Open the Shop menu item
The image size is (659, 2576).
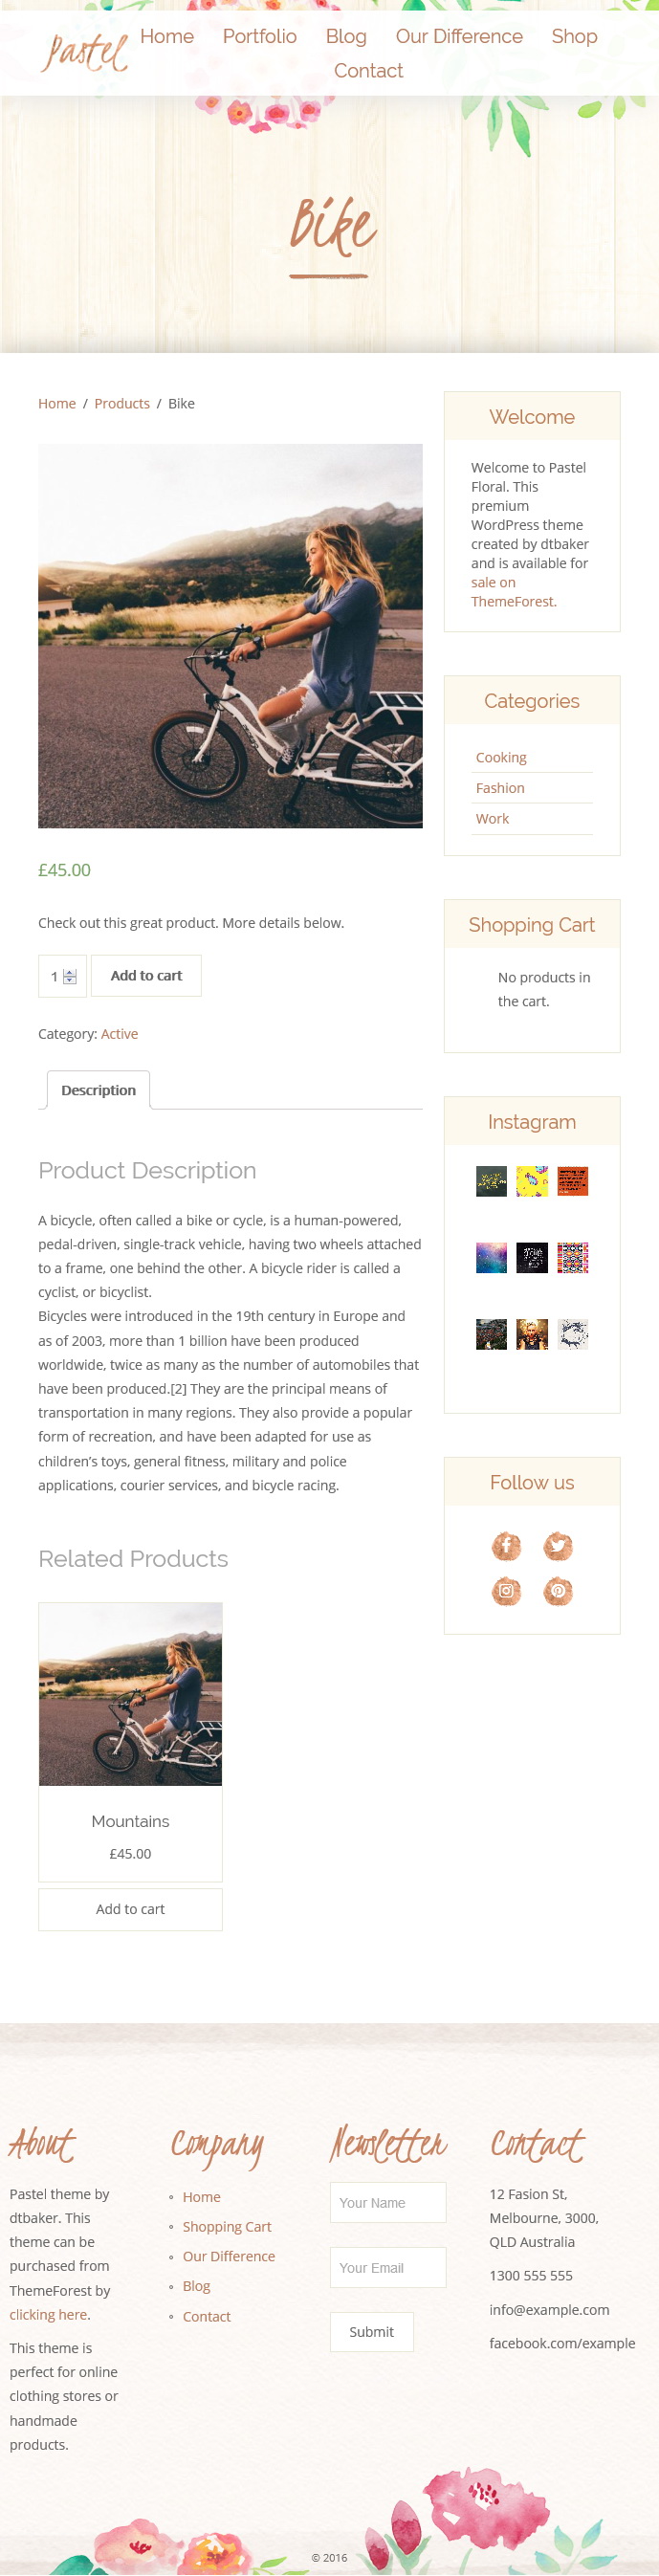coord(574,36)
